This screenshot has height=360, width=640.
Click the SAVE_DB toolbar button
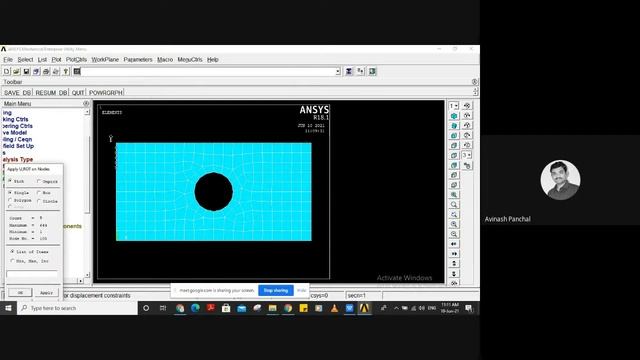click(17, 93)
